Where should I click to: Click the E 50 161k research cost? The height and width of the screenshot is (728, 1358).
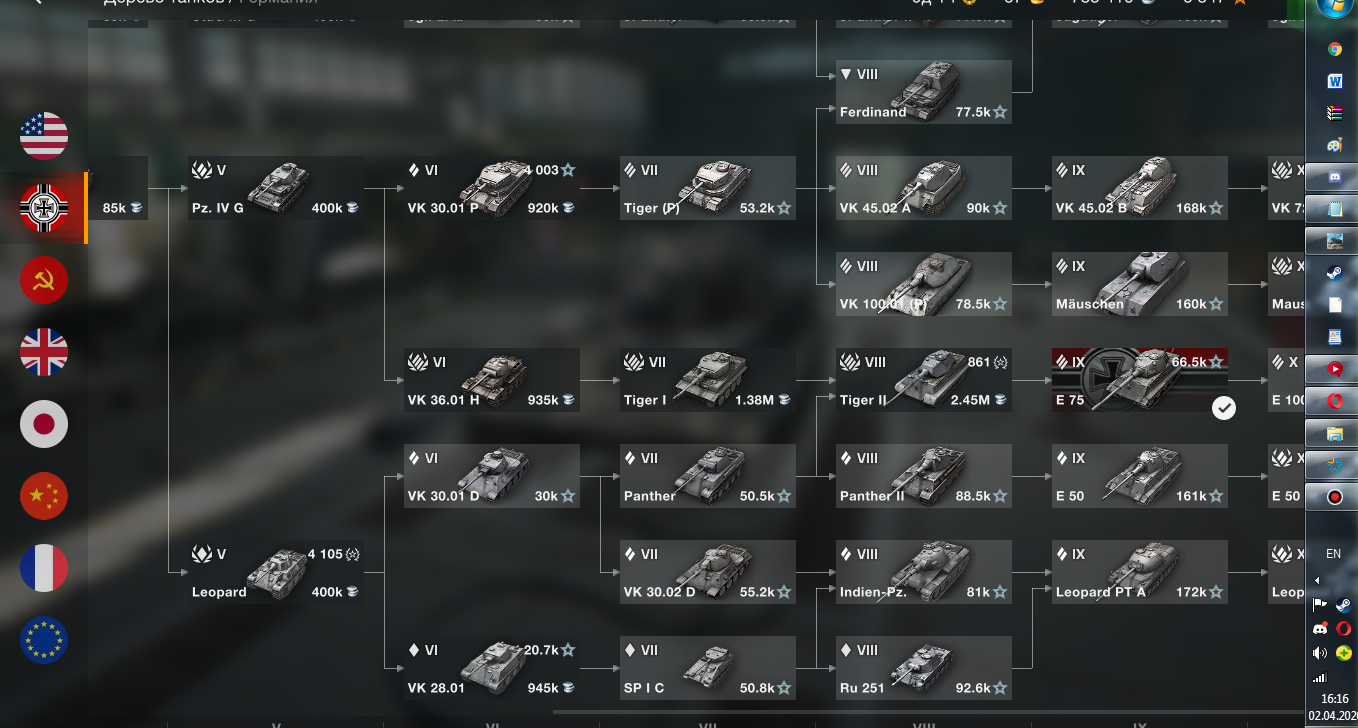click(x=1199, y=496)
